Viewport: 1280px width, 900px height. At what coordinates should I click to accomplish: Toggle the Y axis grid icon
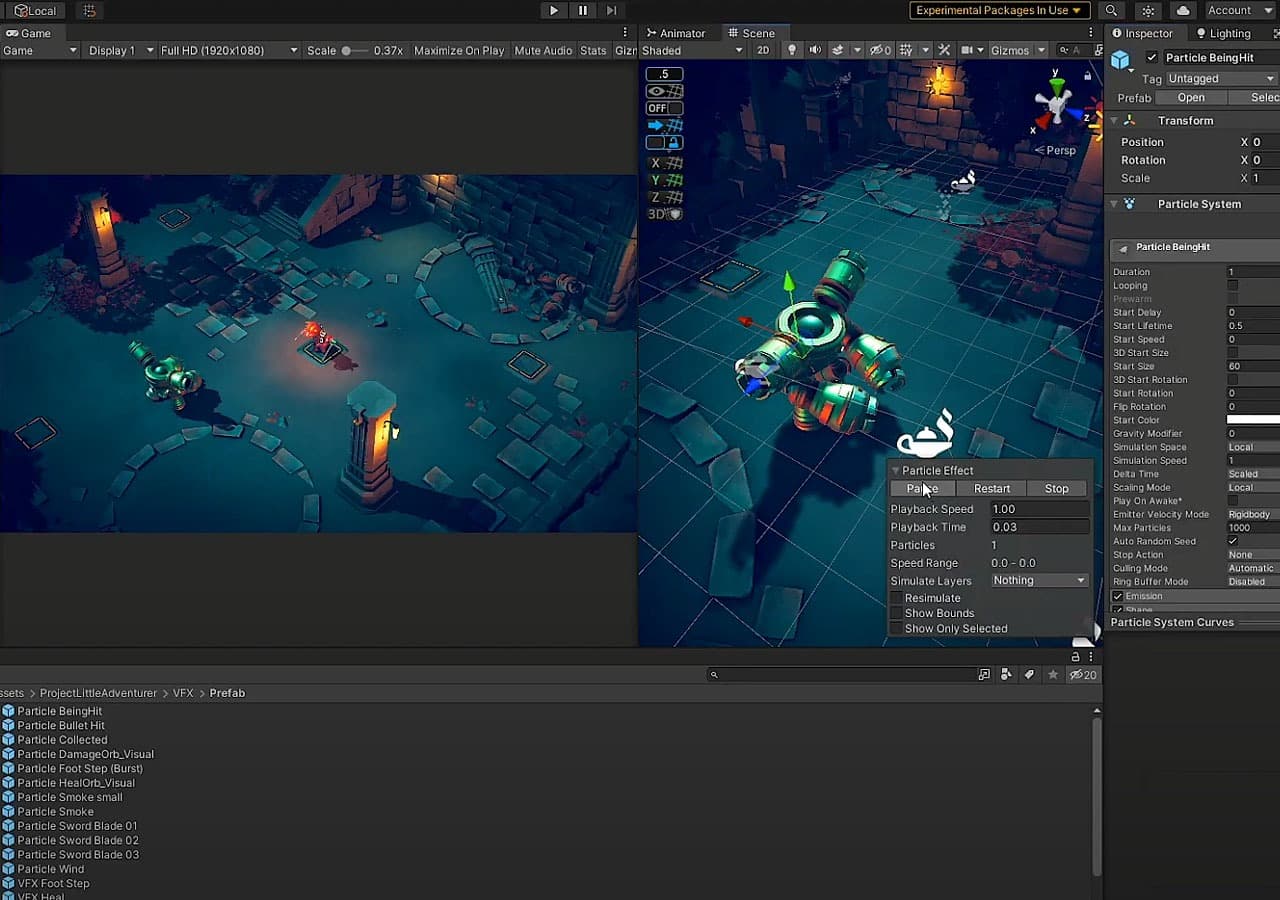pos(664,180)
